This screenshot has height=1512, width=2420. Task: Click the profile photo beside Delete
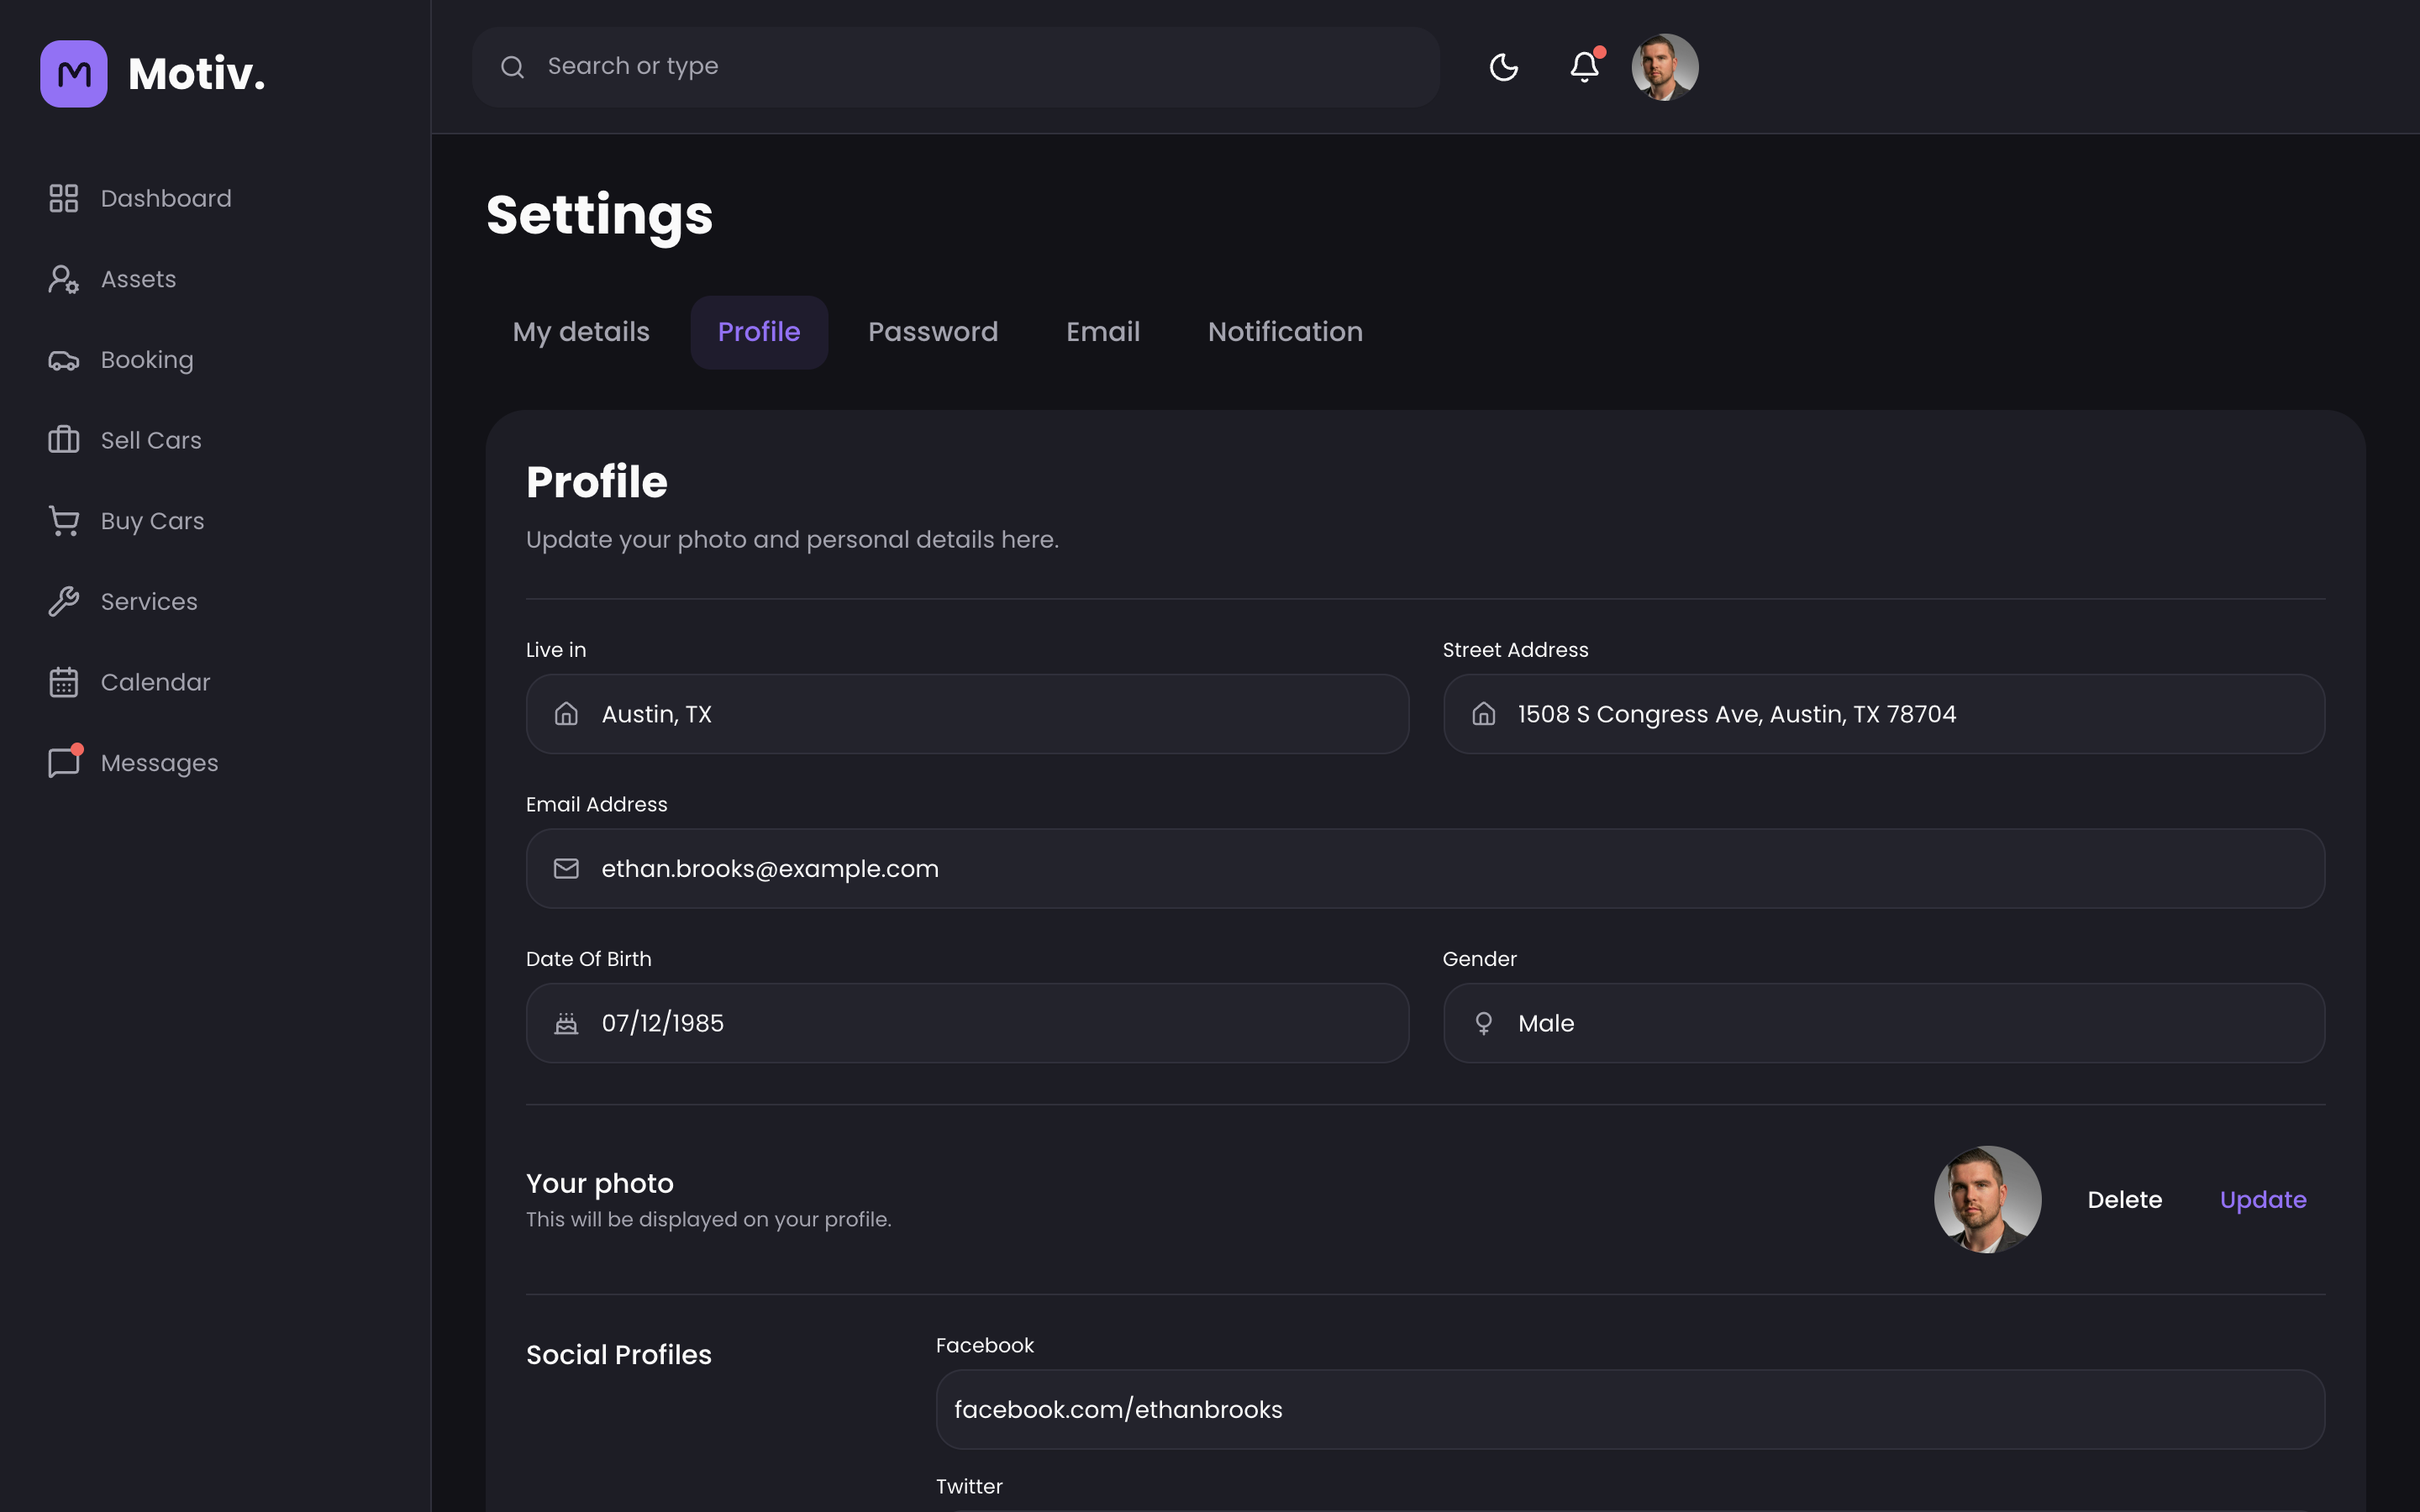coord(1988,1199)
